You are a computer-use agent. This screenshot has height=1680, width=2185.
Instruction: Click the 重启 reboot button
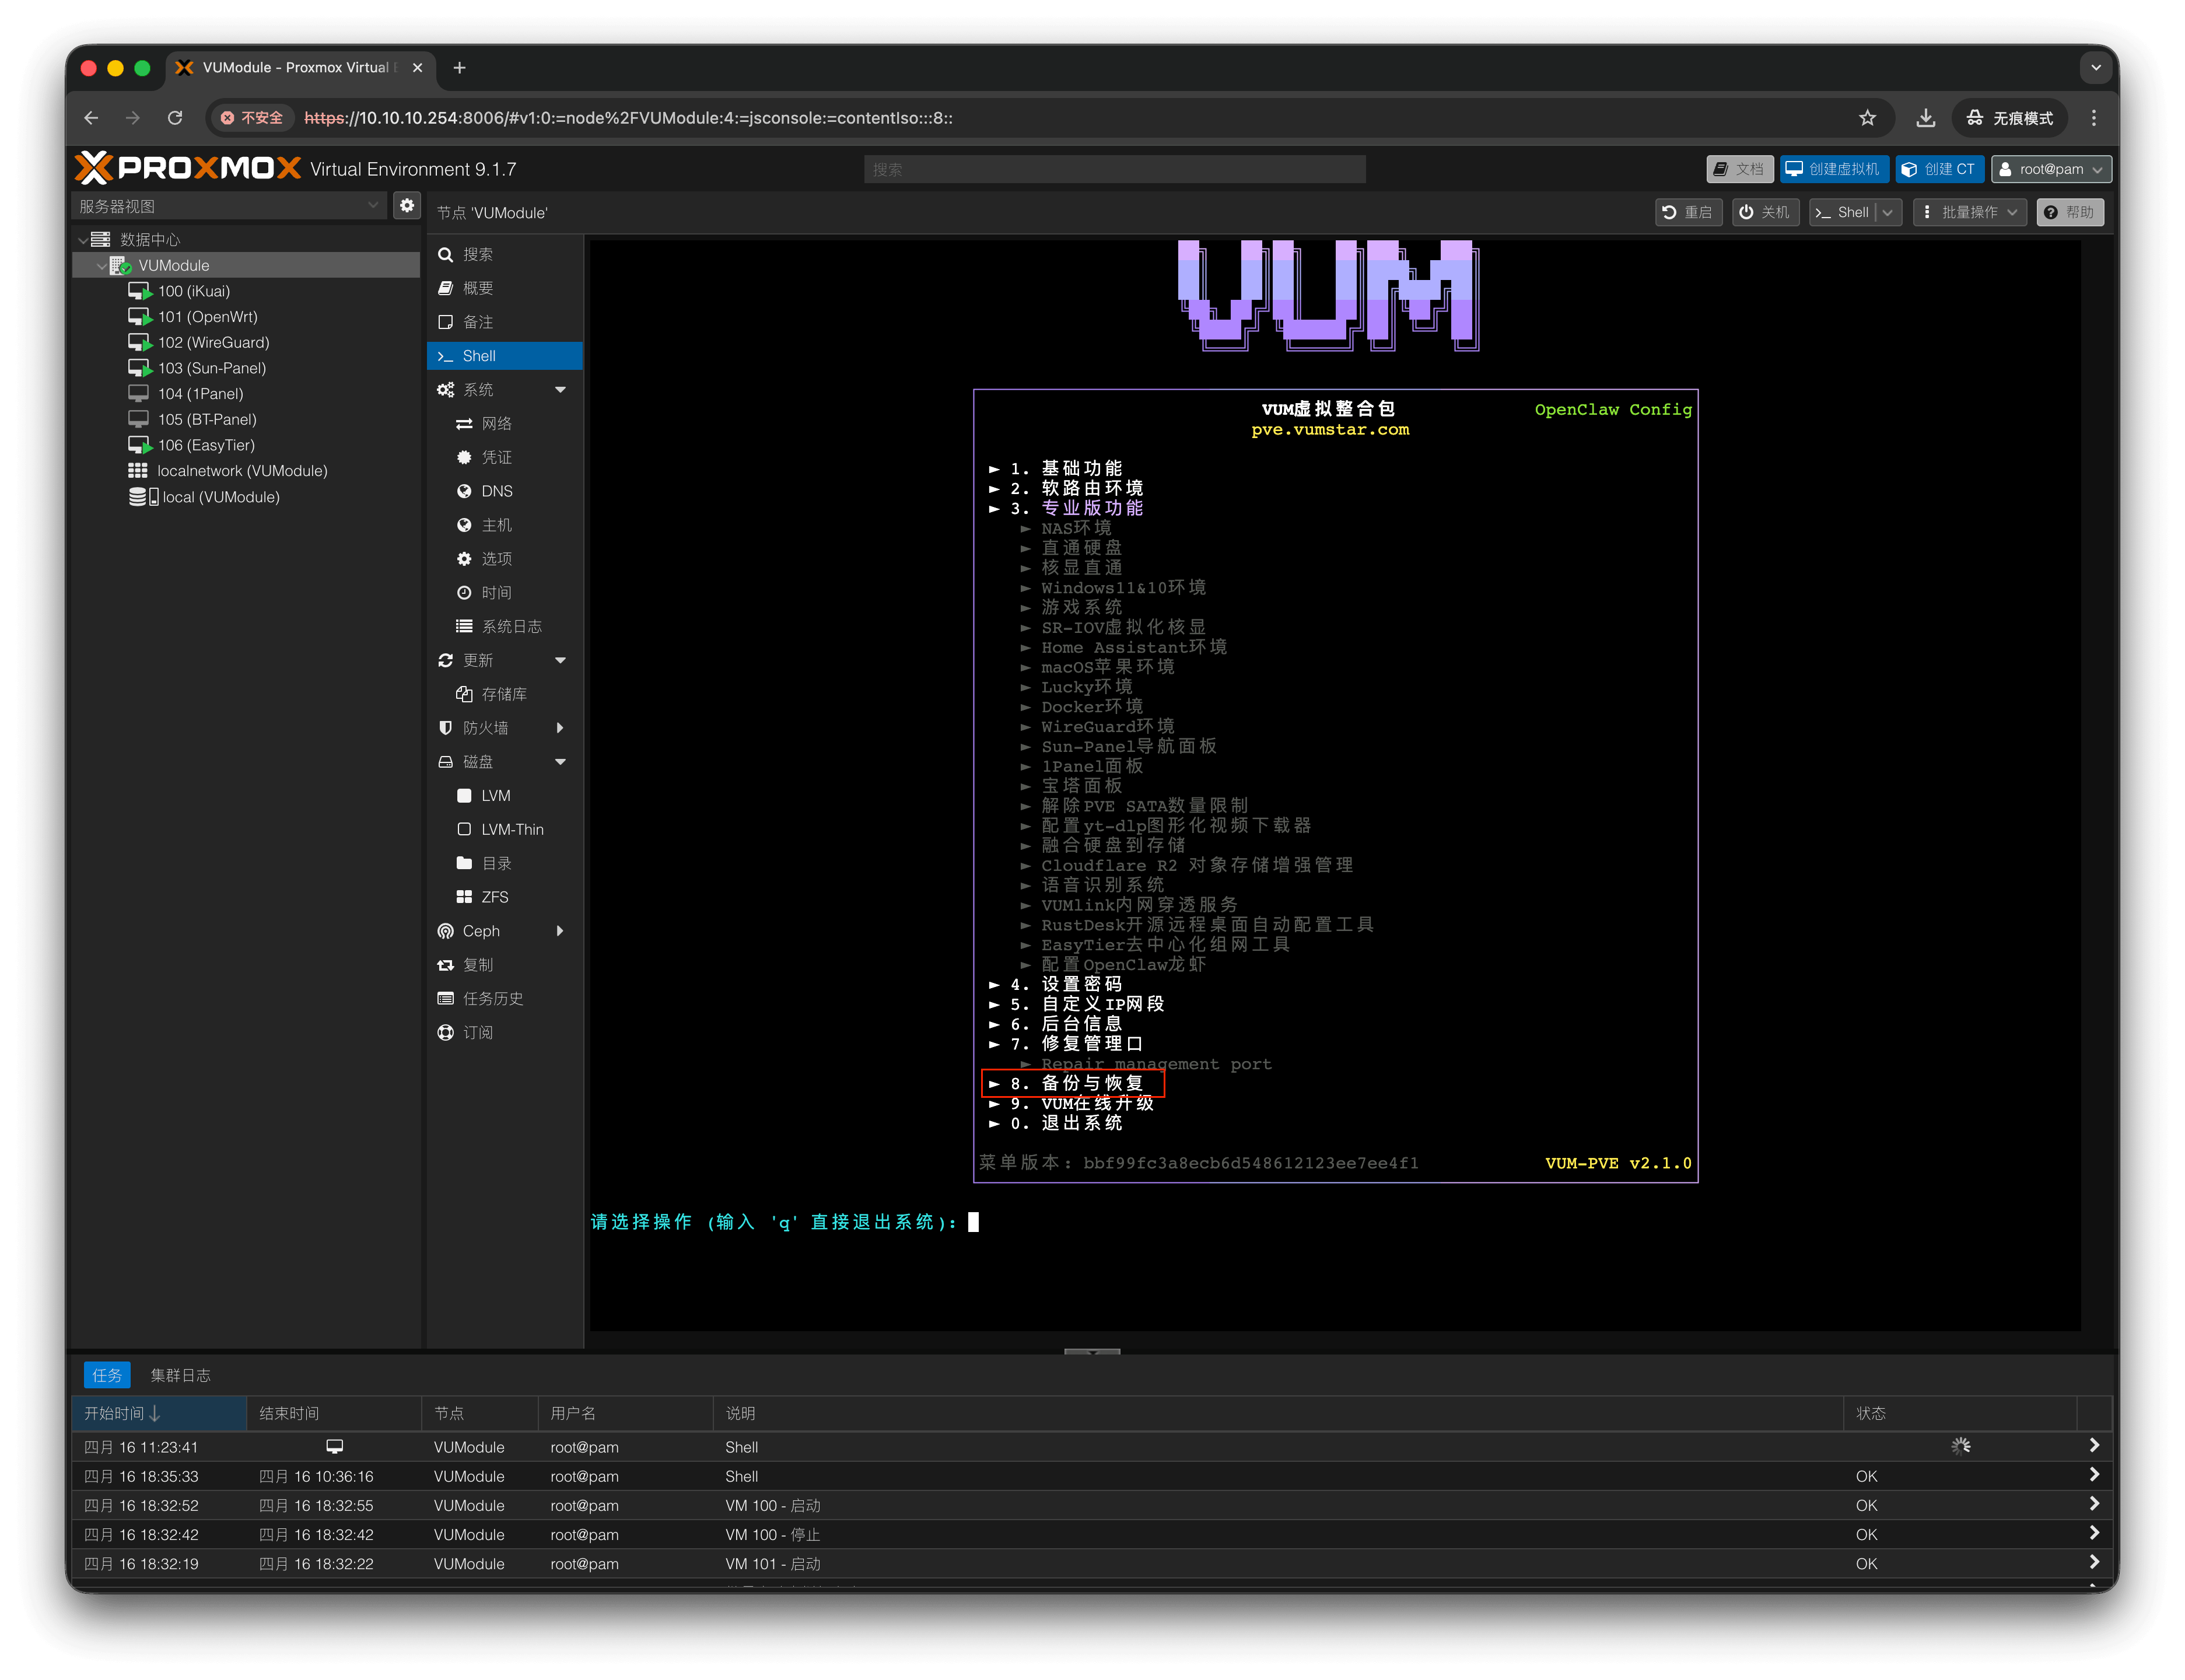tap(1688, 212)
